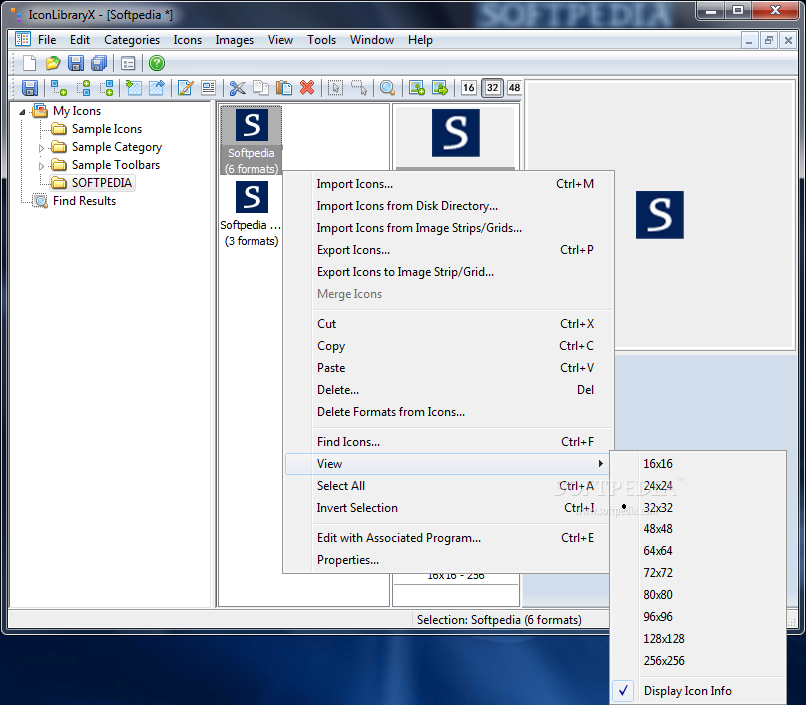Viewport: 806px width, 705px height.
Task: Open Find Results in the tree
Action: click(x=84, y=201)
